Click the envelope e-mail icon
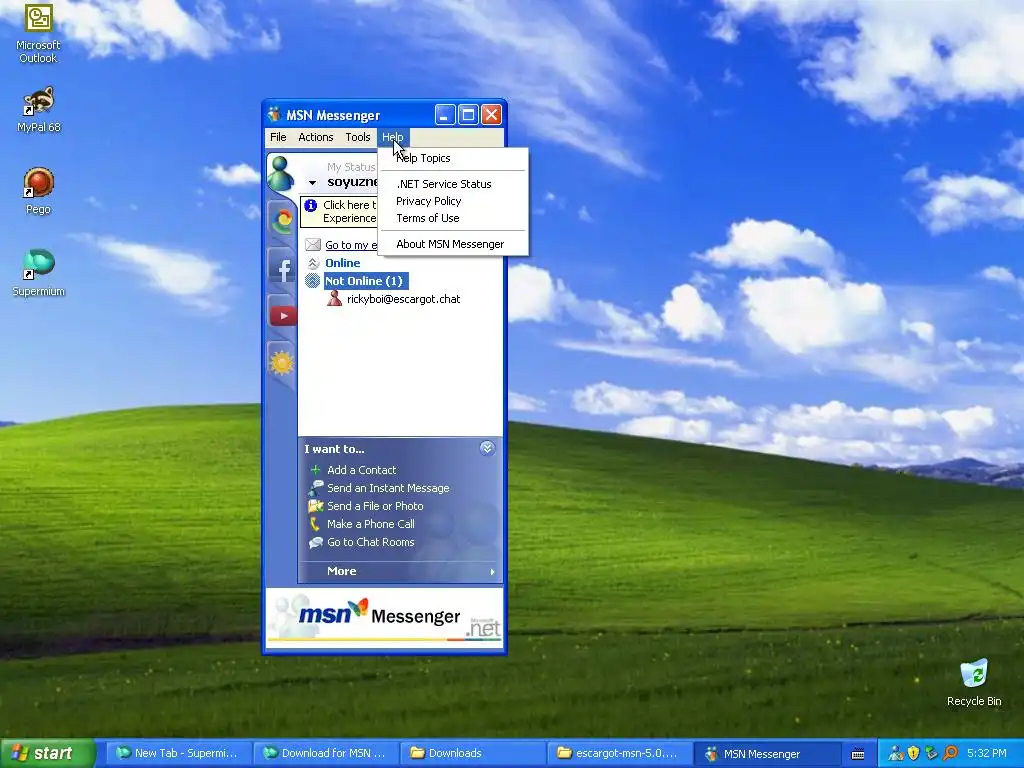The width and height of the screenshot is (1024, 768). coord(313,245)
